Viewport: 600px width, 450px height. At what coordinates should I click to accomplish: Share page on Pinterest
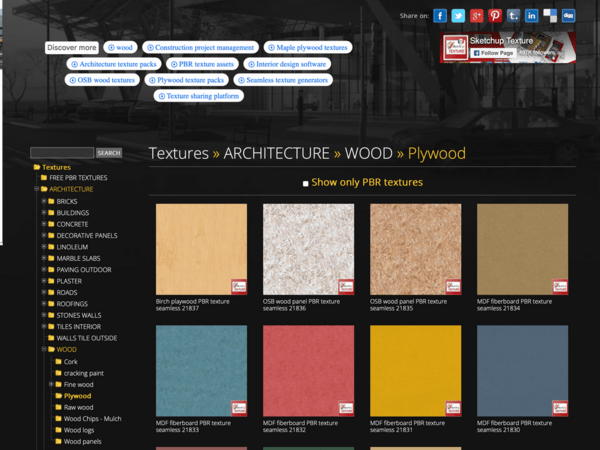[495, 16]
